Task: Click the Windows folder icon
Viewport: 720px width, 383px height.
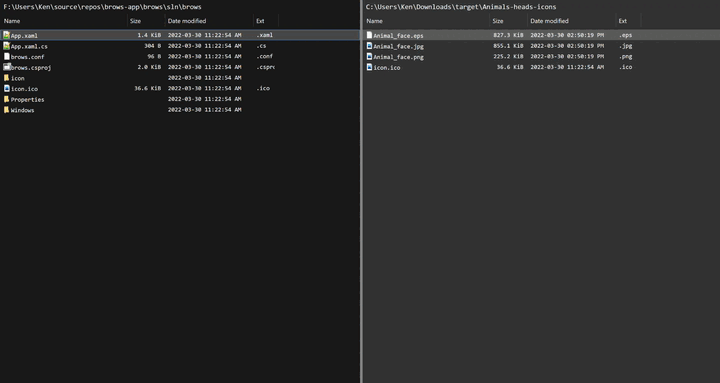Action: click(x=6, y=110)
